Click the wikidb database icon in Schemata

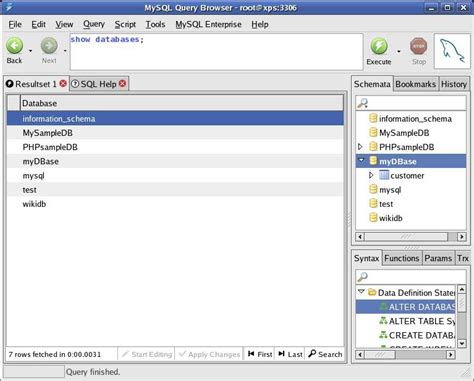373,218
